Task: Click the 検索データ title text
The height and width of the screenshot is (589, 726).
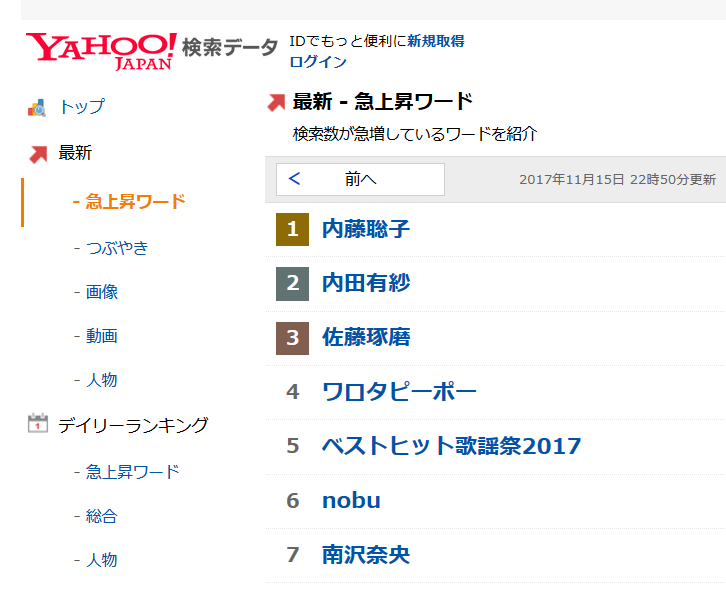Action: click(x=230, y=47)
